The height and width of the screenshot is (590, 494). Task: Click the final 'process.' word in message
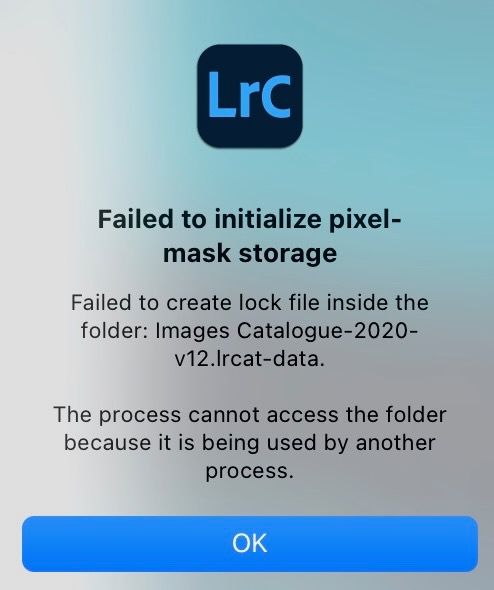point(249,471)
